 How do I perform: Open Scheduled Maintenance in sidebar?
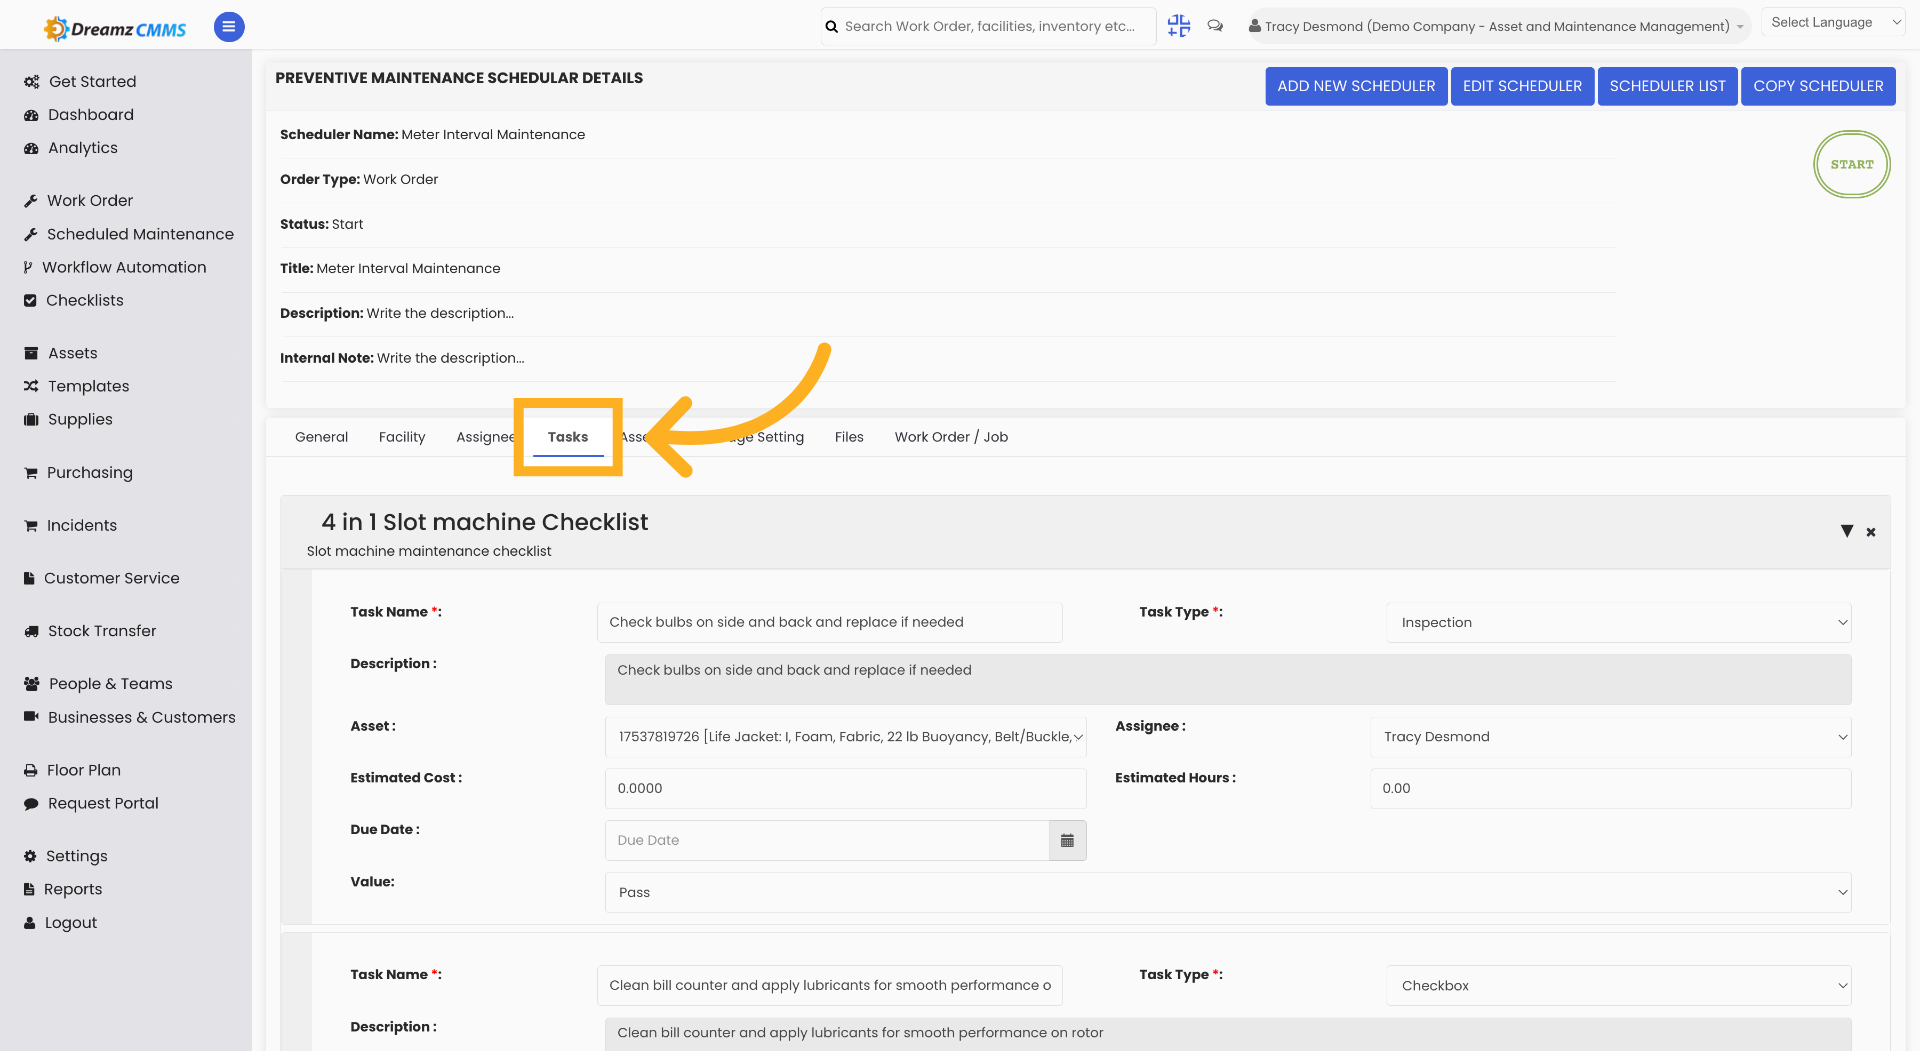click(x=140, y=234)
